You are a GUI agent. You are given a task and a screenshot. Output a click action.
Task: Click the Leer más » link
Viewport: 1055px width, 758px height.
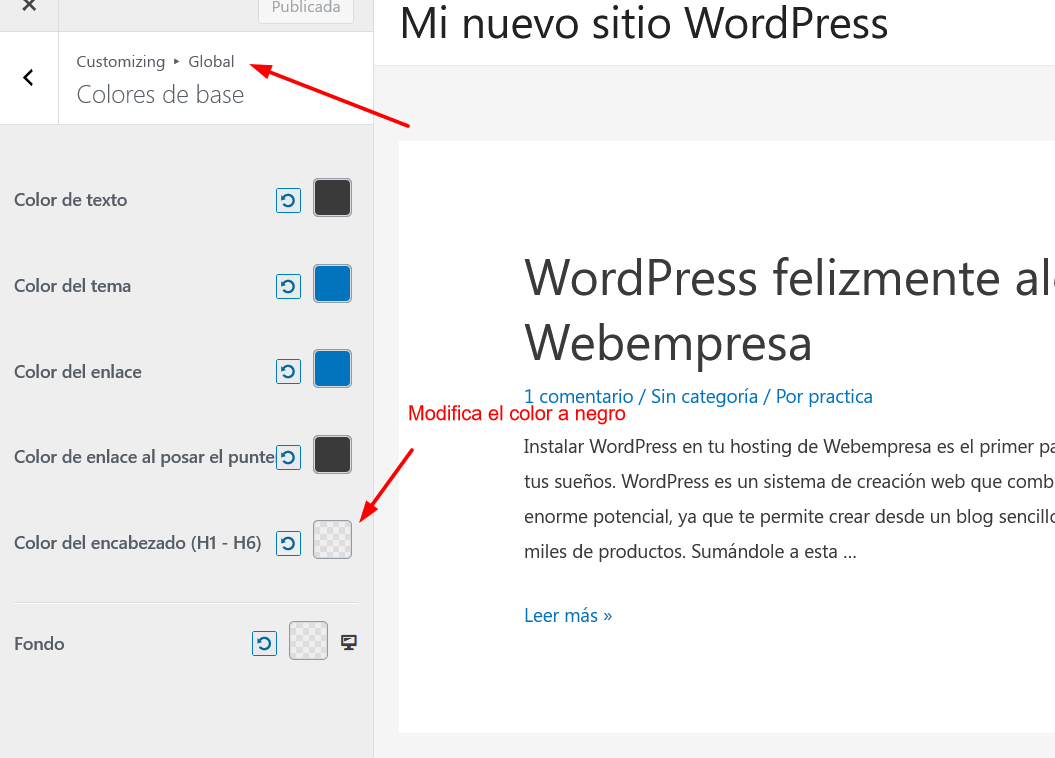[569, 615]
